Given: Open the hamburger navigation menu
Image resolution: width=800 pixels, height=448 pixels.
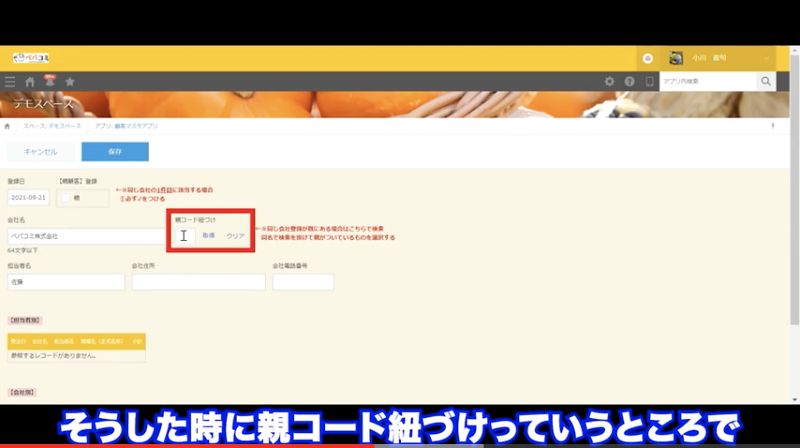Looking at the screenshot, I should (x=10, y=82).
